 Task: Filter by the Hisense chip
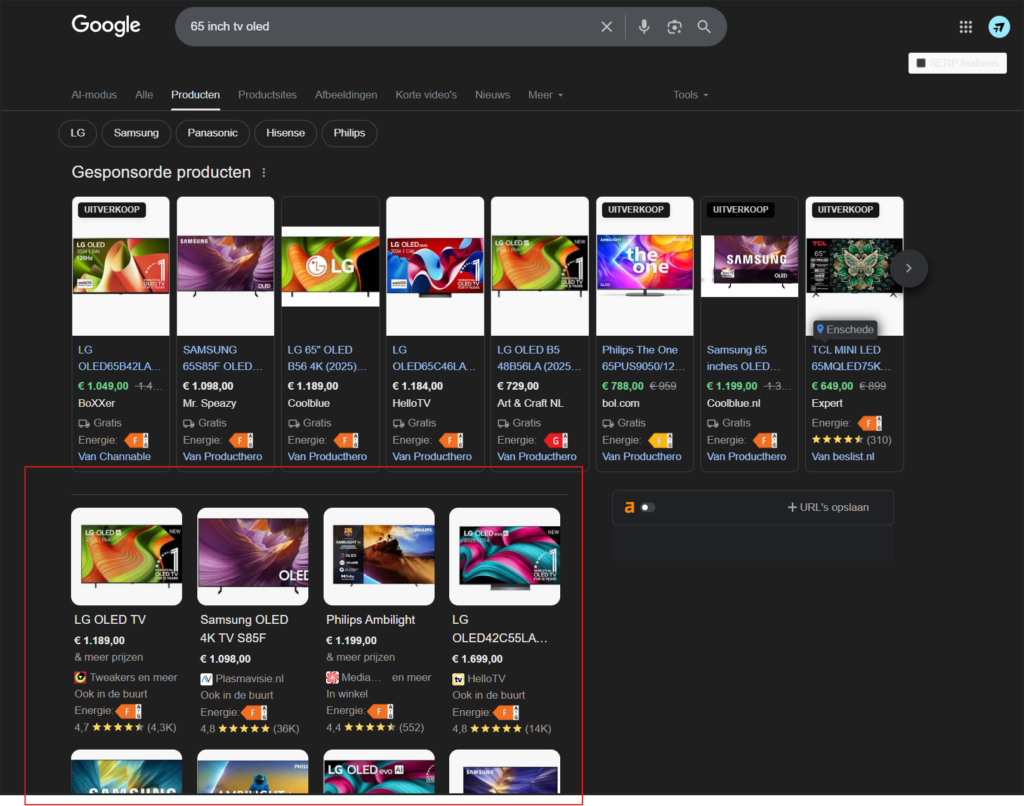click(x=285, y=133)
